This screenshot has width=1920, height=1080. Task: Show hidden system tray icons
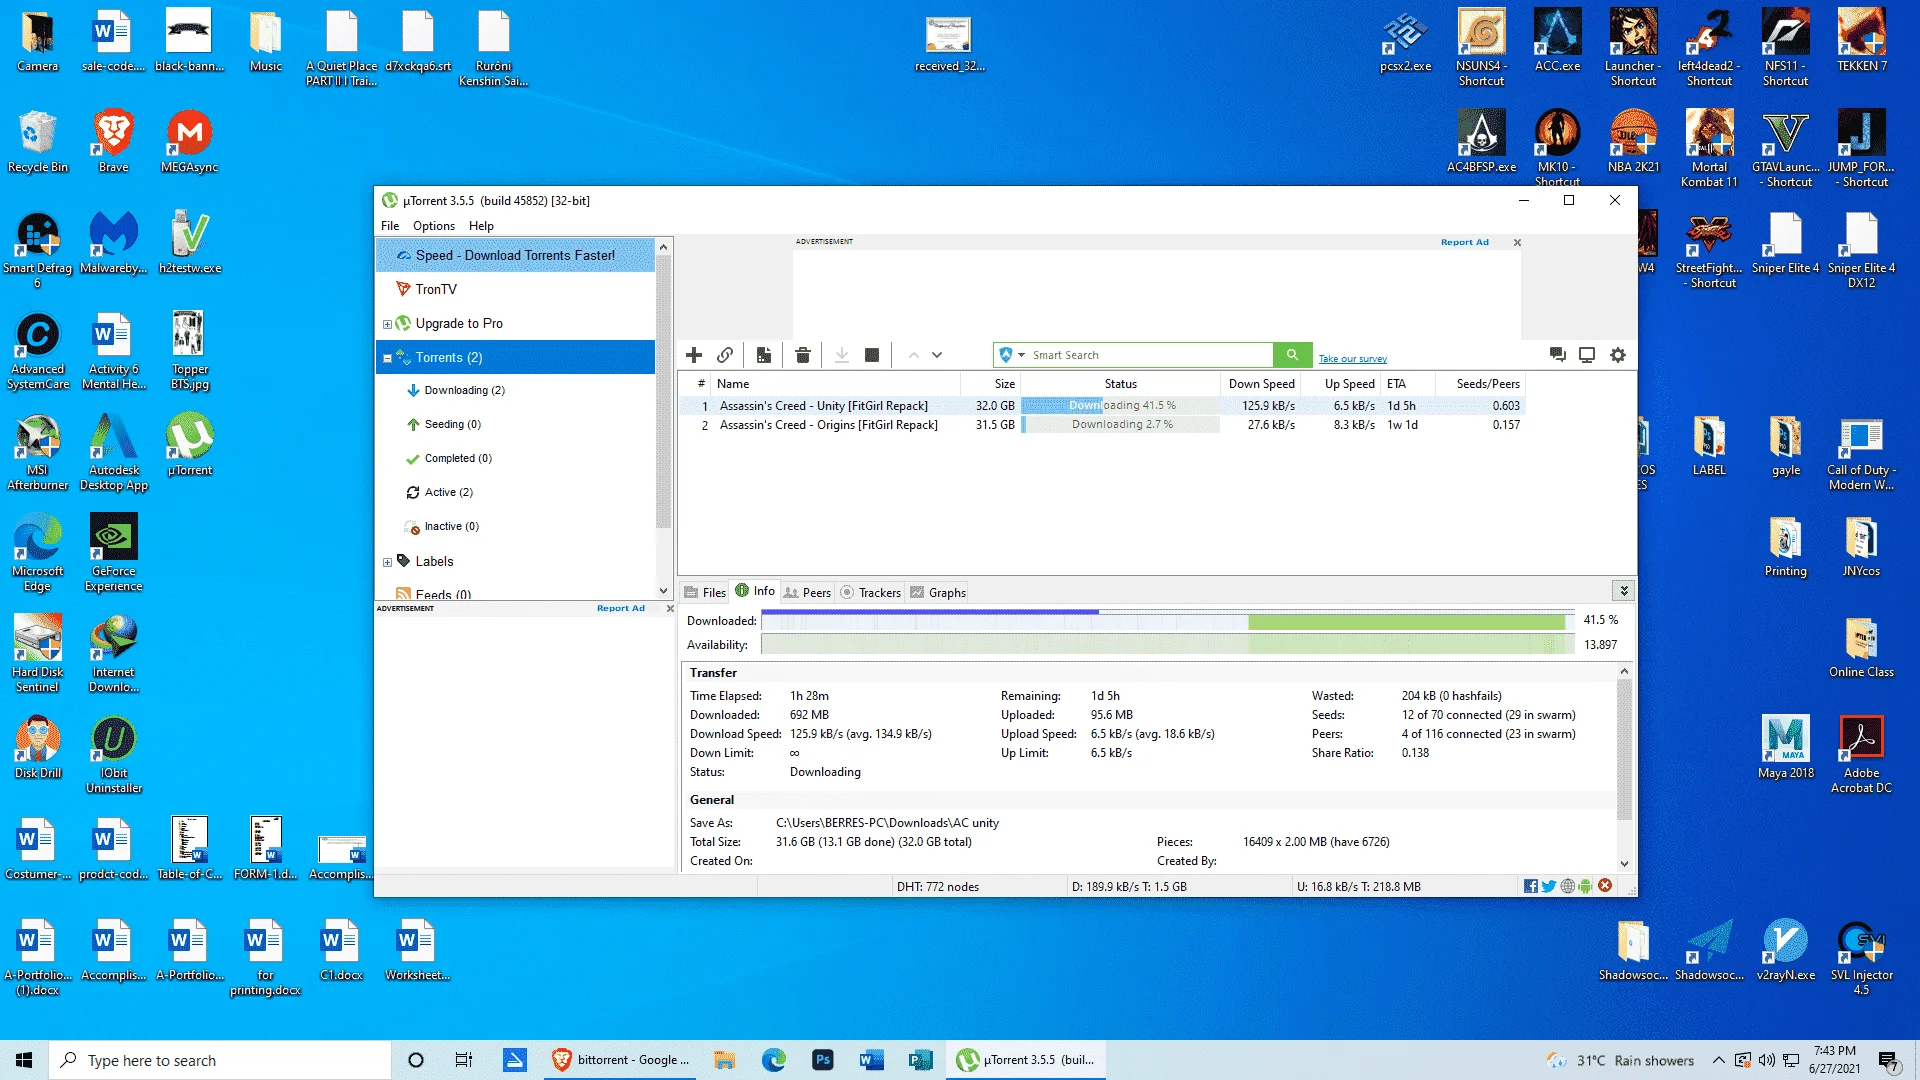pos(1718,1060)
